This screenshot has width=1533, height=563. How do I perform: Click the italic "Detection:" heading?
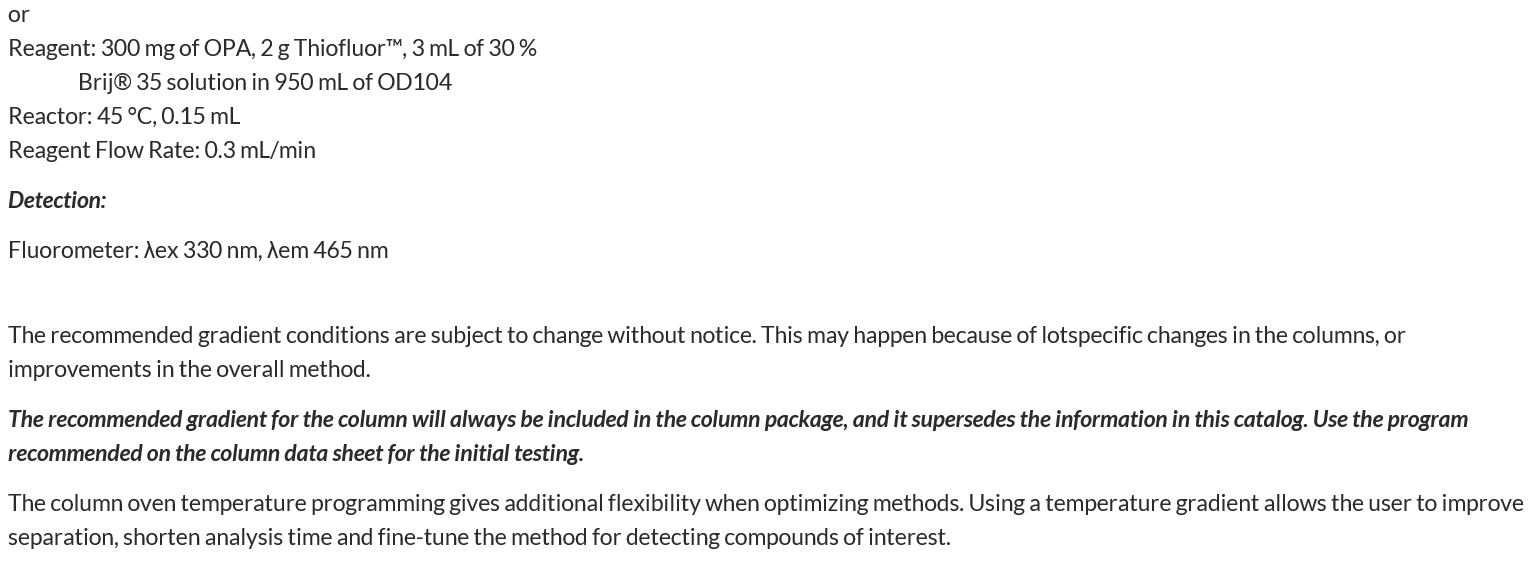tap(57, 200)
